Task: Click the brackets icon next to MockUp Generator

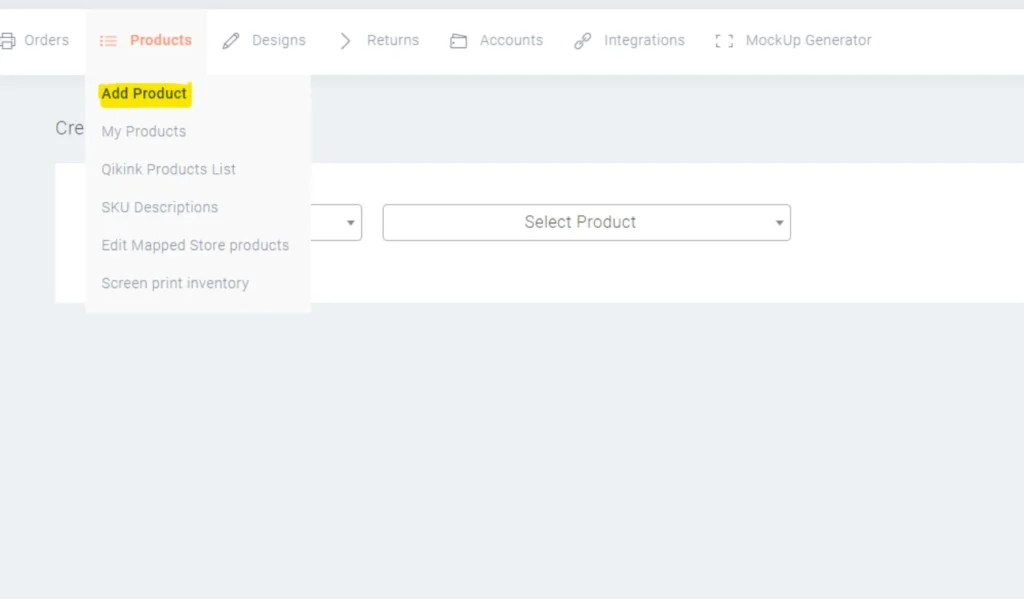Action: 723,40
